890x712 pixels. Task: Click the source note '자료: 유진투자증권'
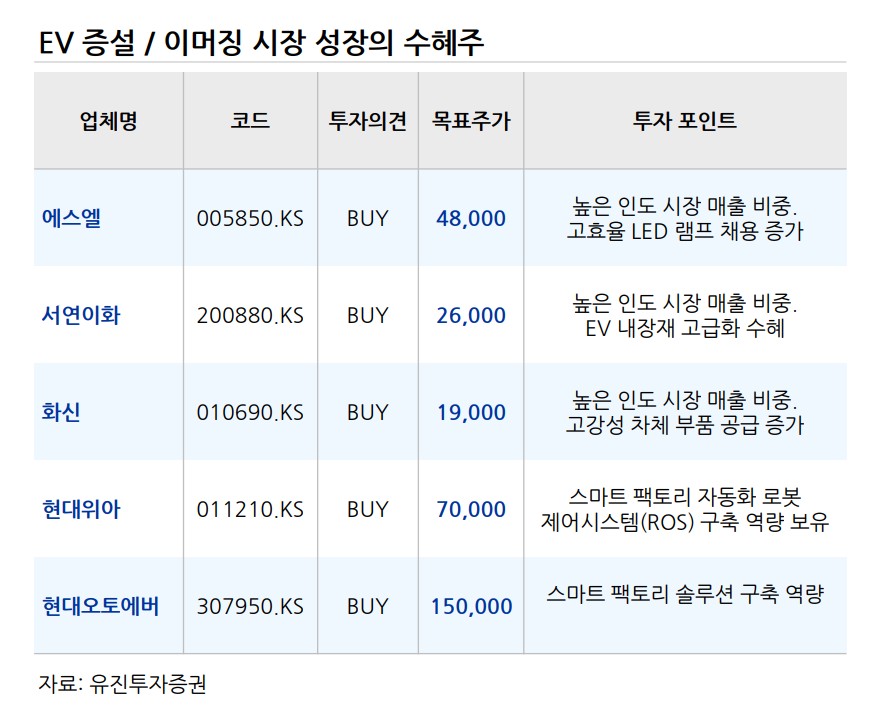123,684
